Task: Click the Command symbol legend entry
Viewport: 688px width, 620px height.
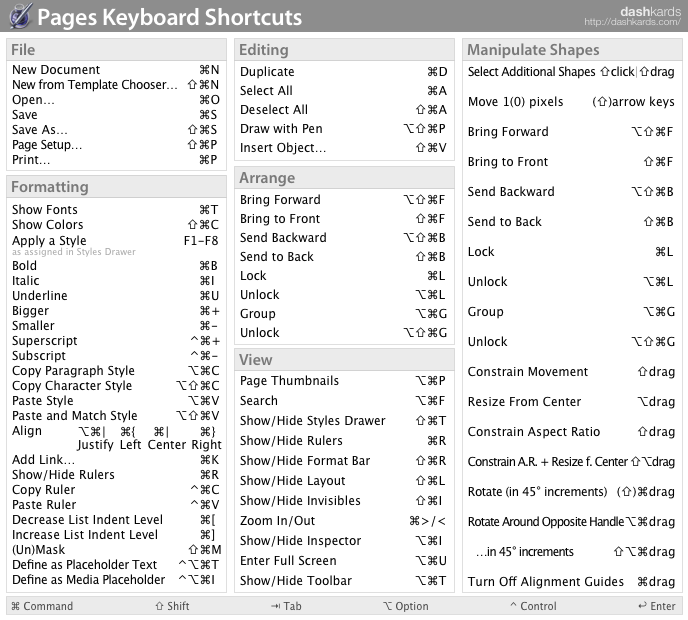Action: click(42, 606)
